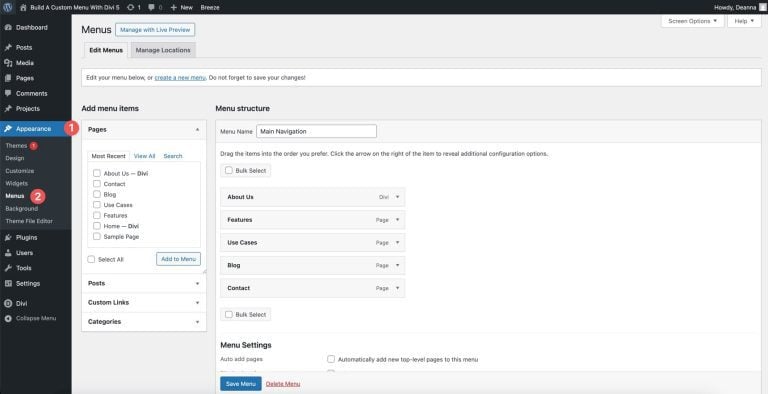768x394 pixels.
Task: Expand the About Us menu item arrow
Action: [397, 197]
